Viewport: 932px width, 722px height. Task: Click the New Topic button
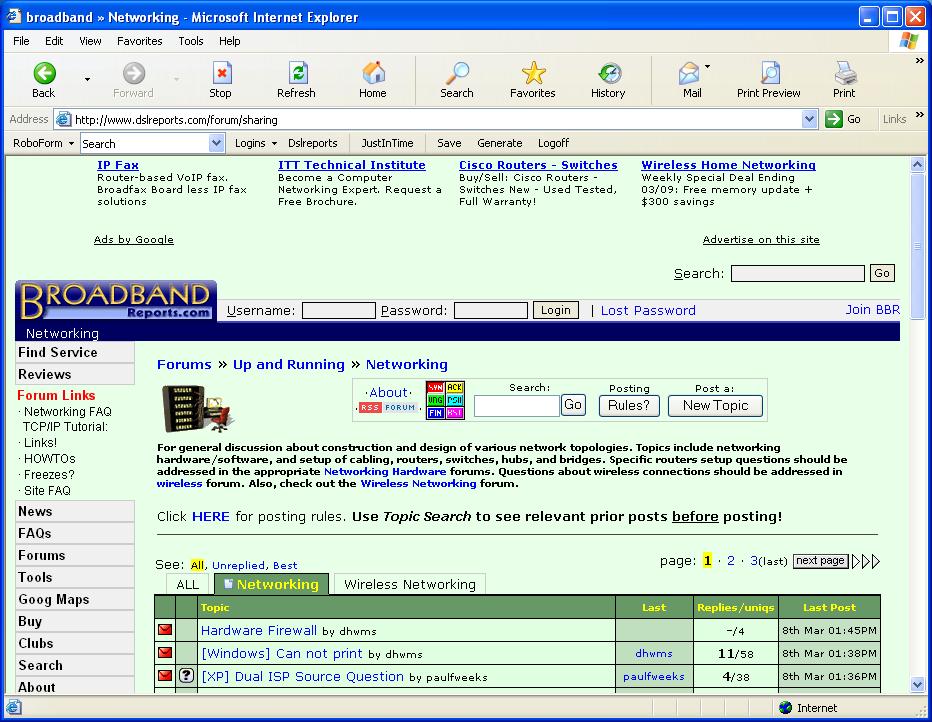(x=715, y=405)
